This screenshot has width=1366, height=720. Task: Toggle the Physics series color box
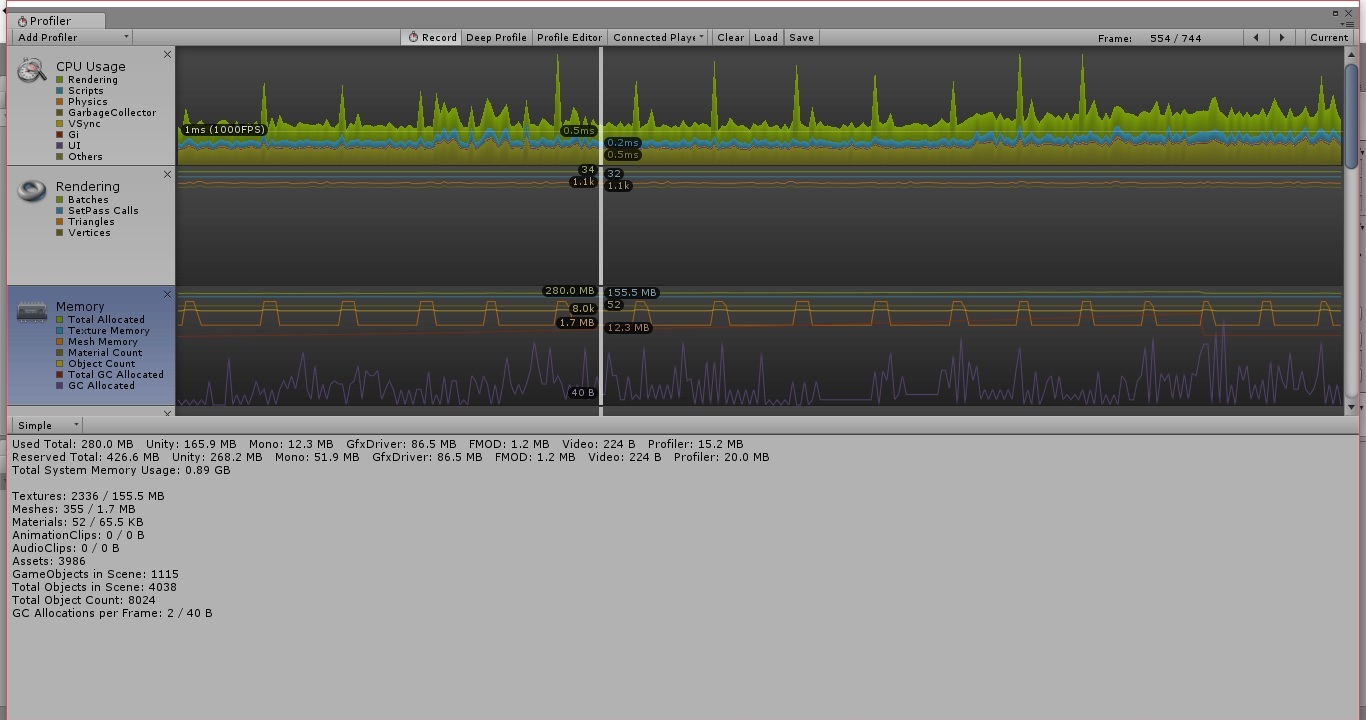(60, 102)
